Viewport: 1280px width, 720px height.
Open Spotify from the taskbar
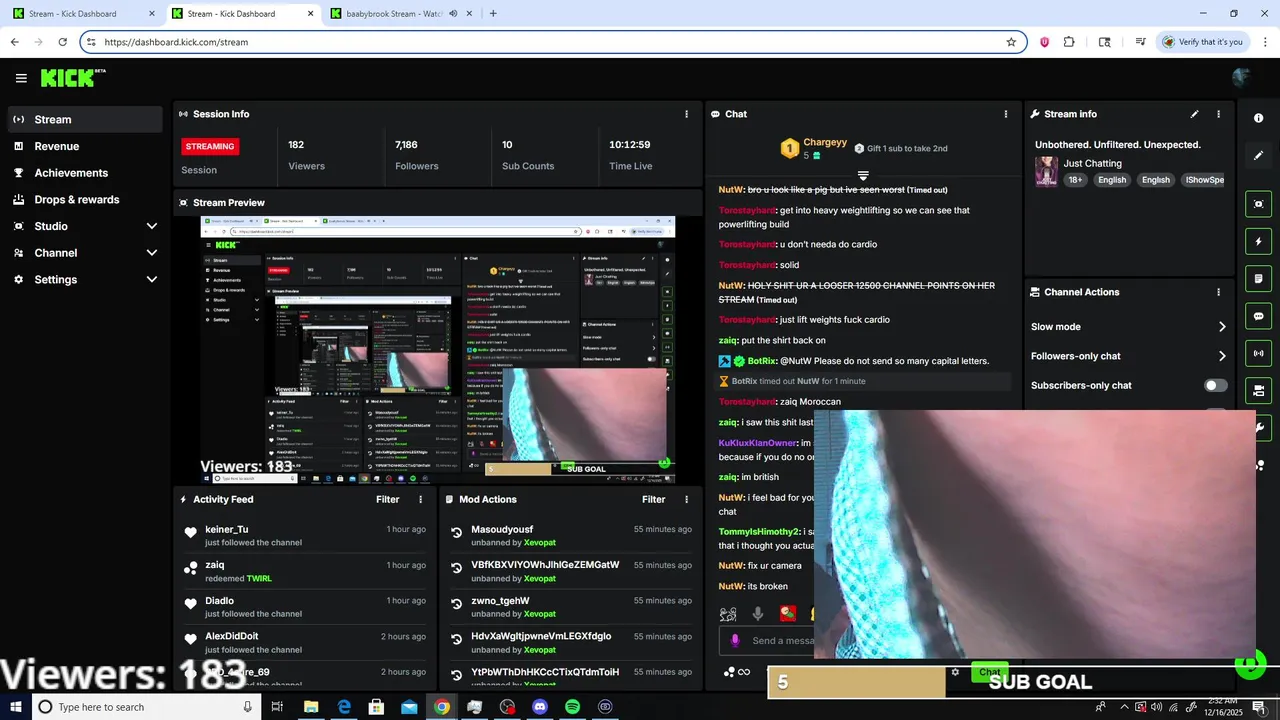(573, 707)
